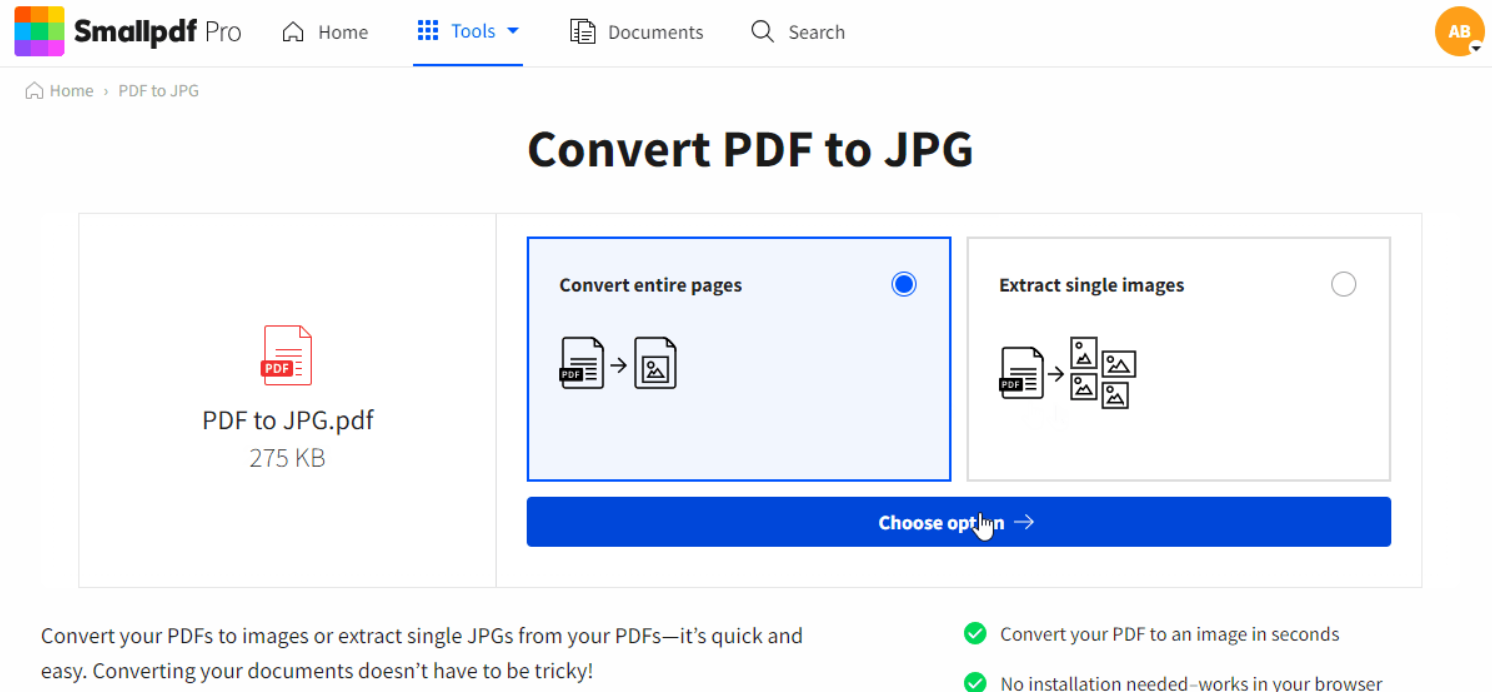The height and width of the screenshot is (692, 1492).
Task: Click the red PDF file icon
Action: coord(287,355)
